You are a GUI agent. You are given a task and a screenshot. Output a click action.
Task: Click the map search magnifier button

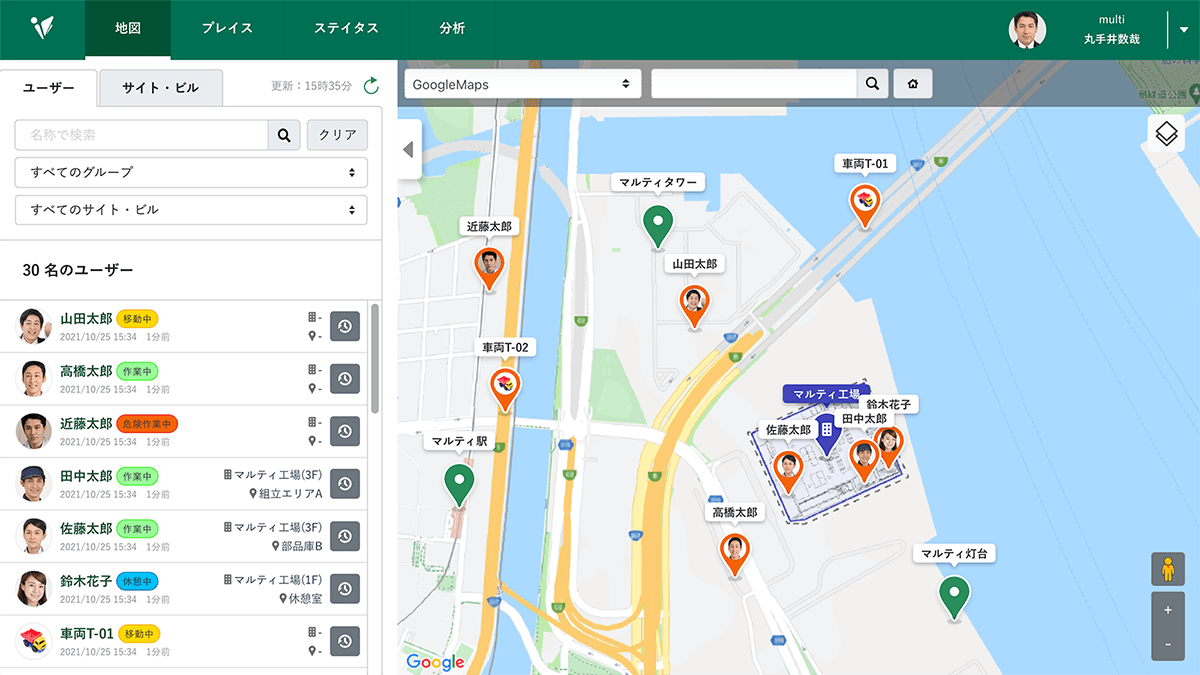[872, 84]
